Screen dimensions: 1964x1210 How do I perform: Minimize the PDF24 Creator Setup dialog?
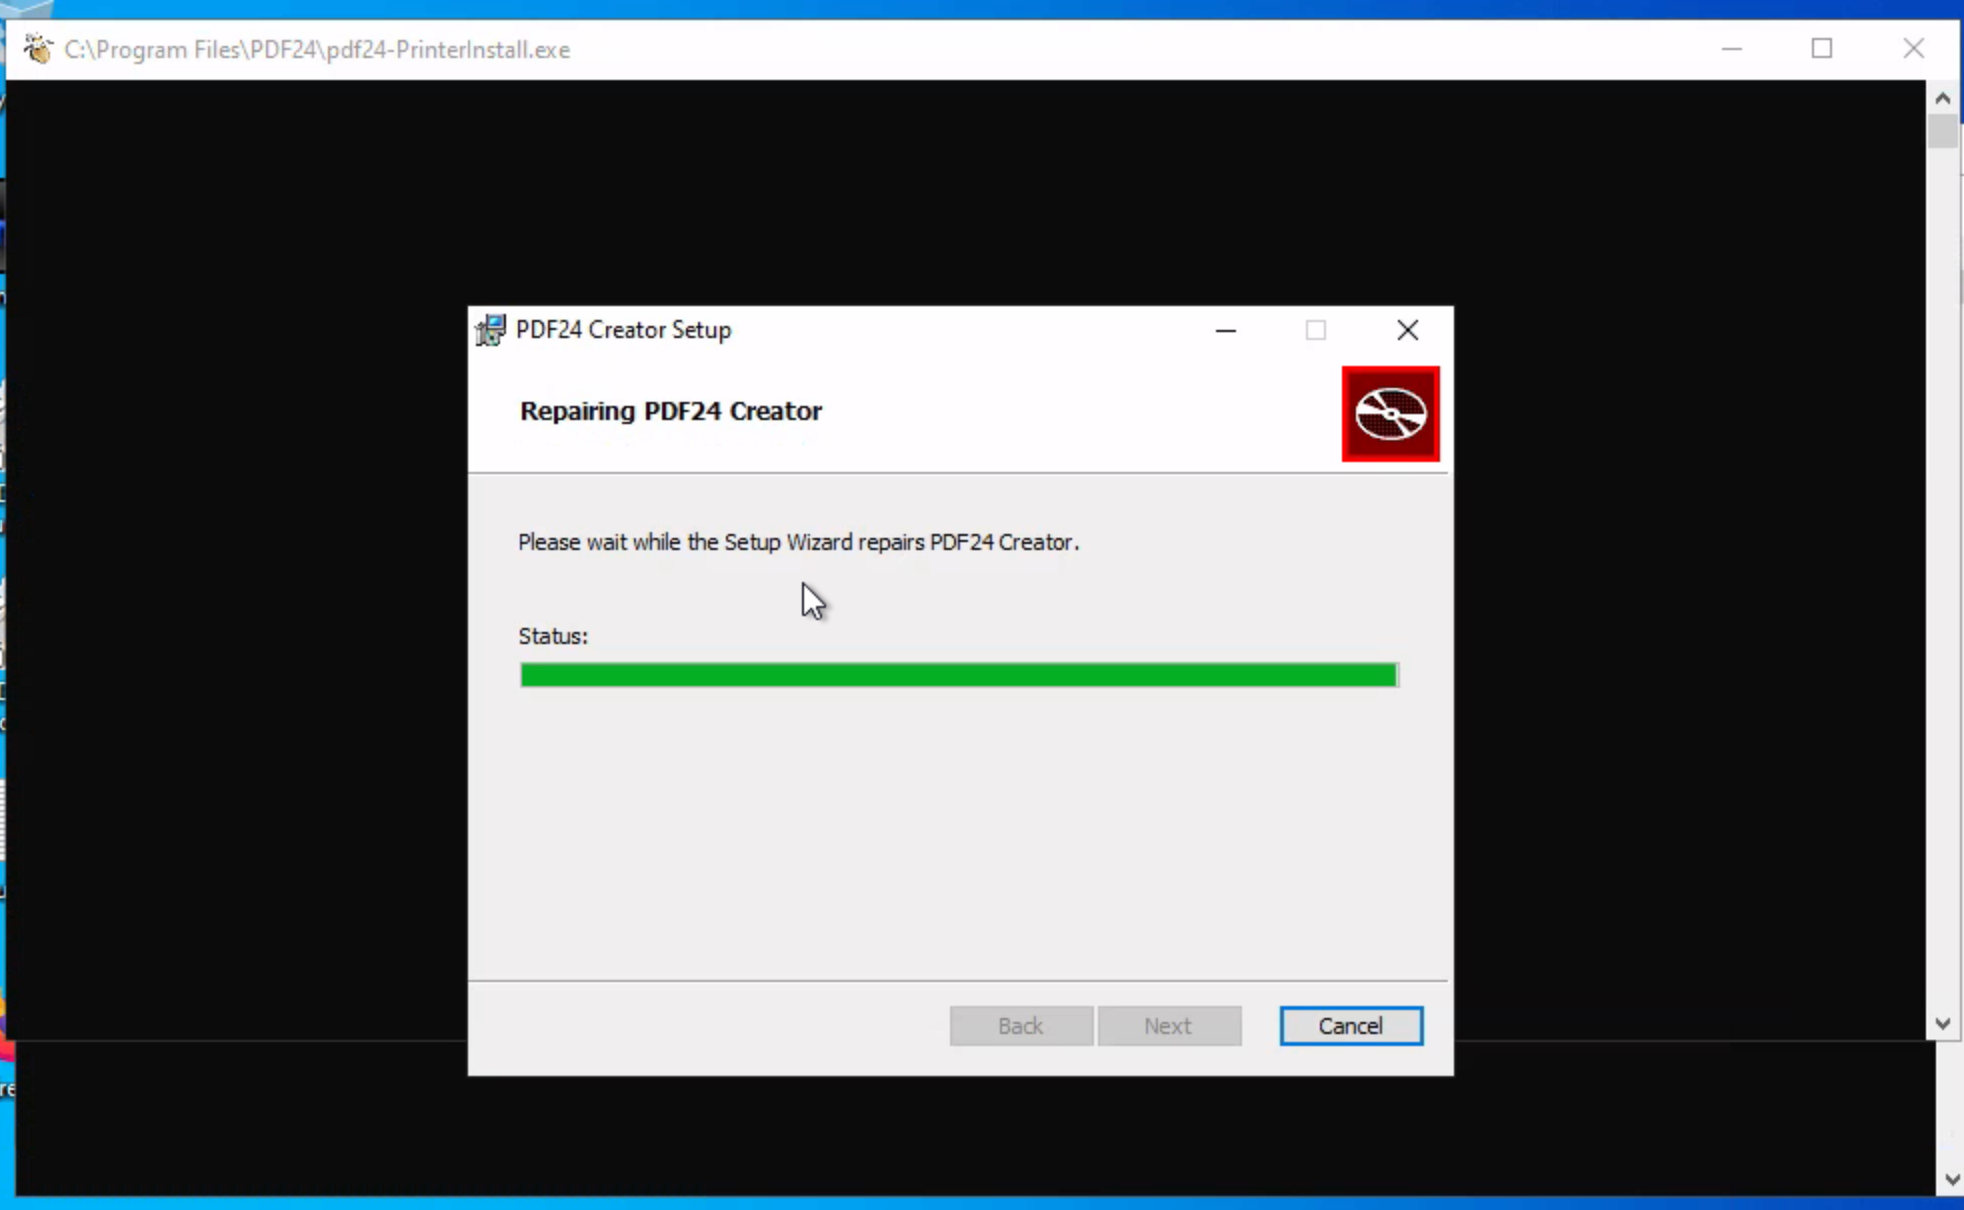click(1226, 330)
